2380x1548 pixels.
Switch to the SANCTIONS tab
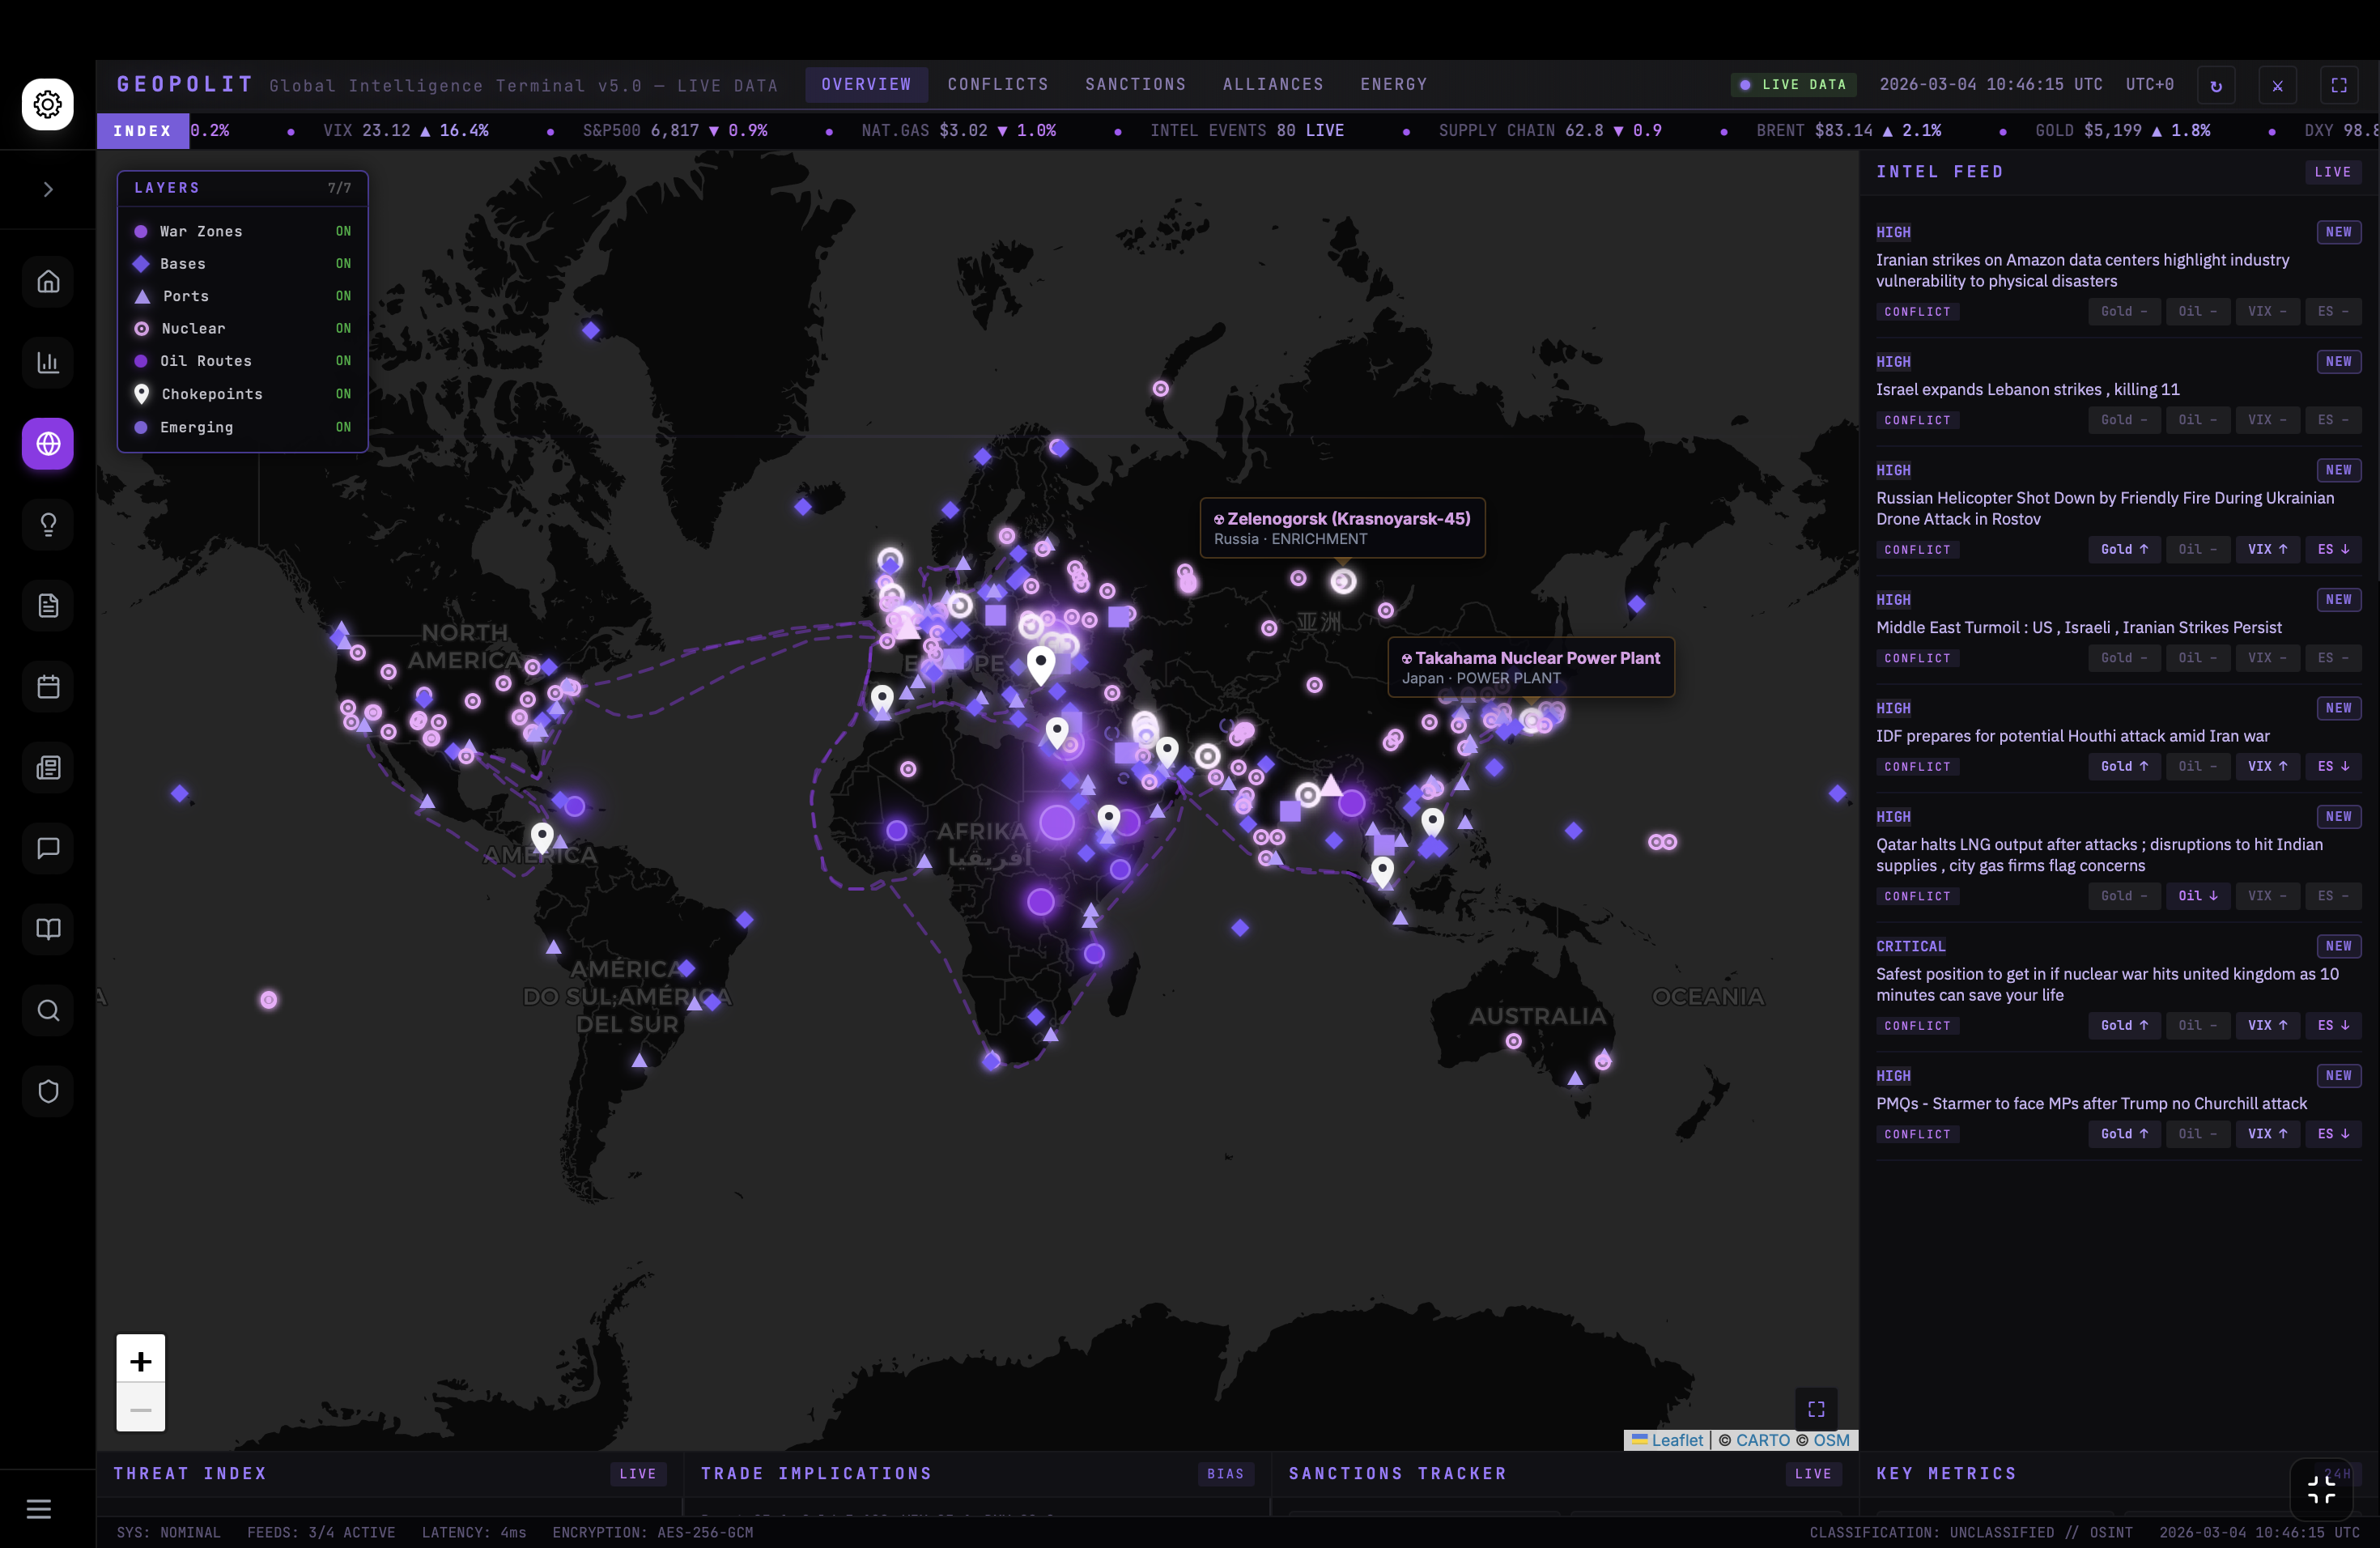click(1135, 84)
